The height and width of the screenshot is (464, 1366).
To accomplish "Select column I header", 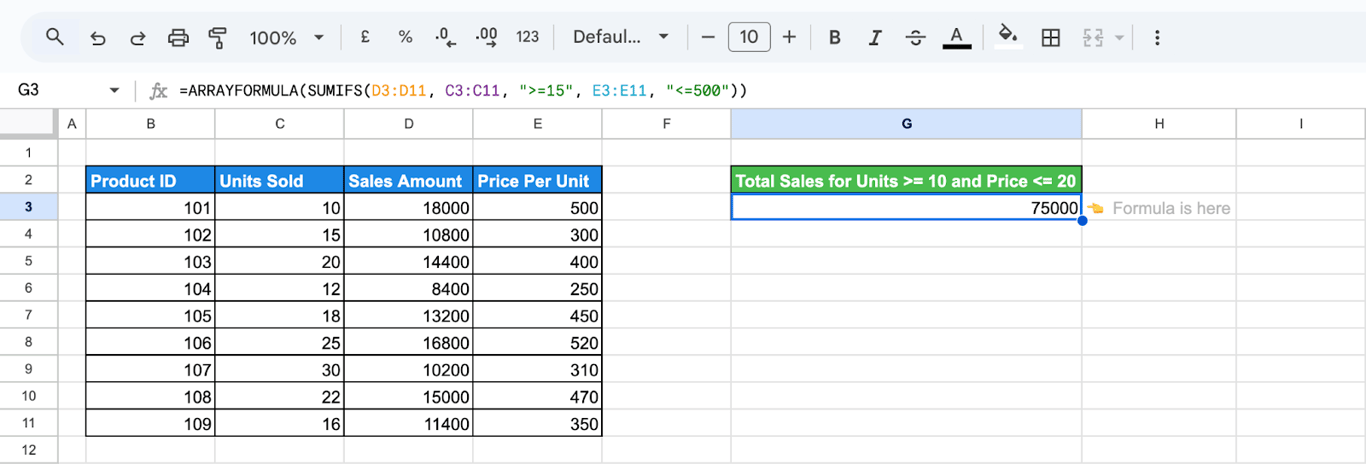I will coord(1300,124).
